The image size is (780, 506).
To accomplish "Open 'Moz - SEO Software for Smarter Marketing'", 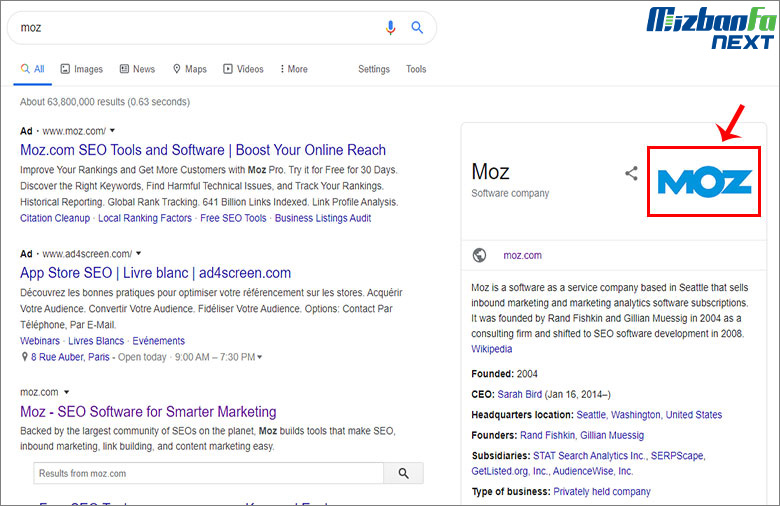I will point(148,411).
